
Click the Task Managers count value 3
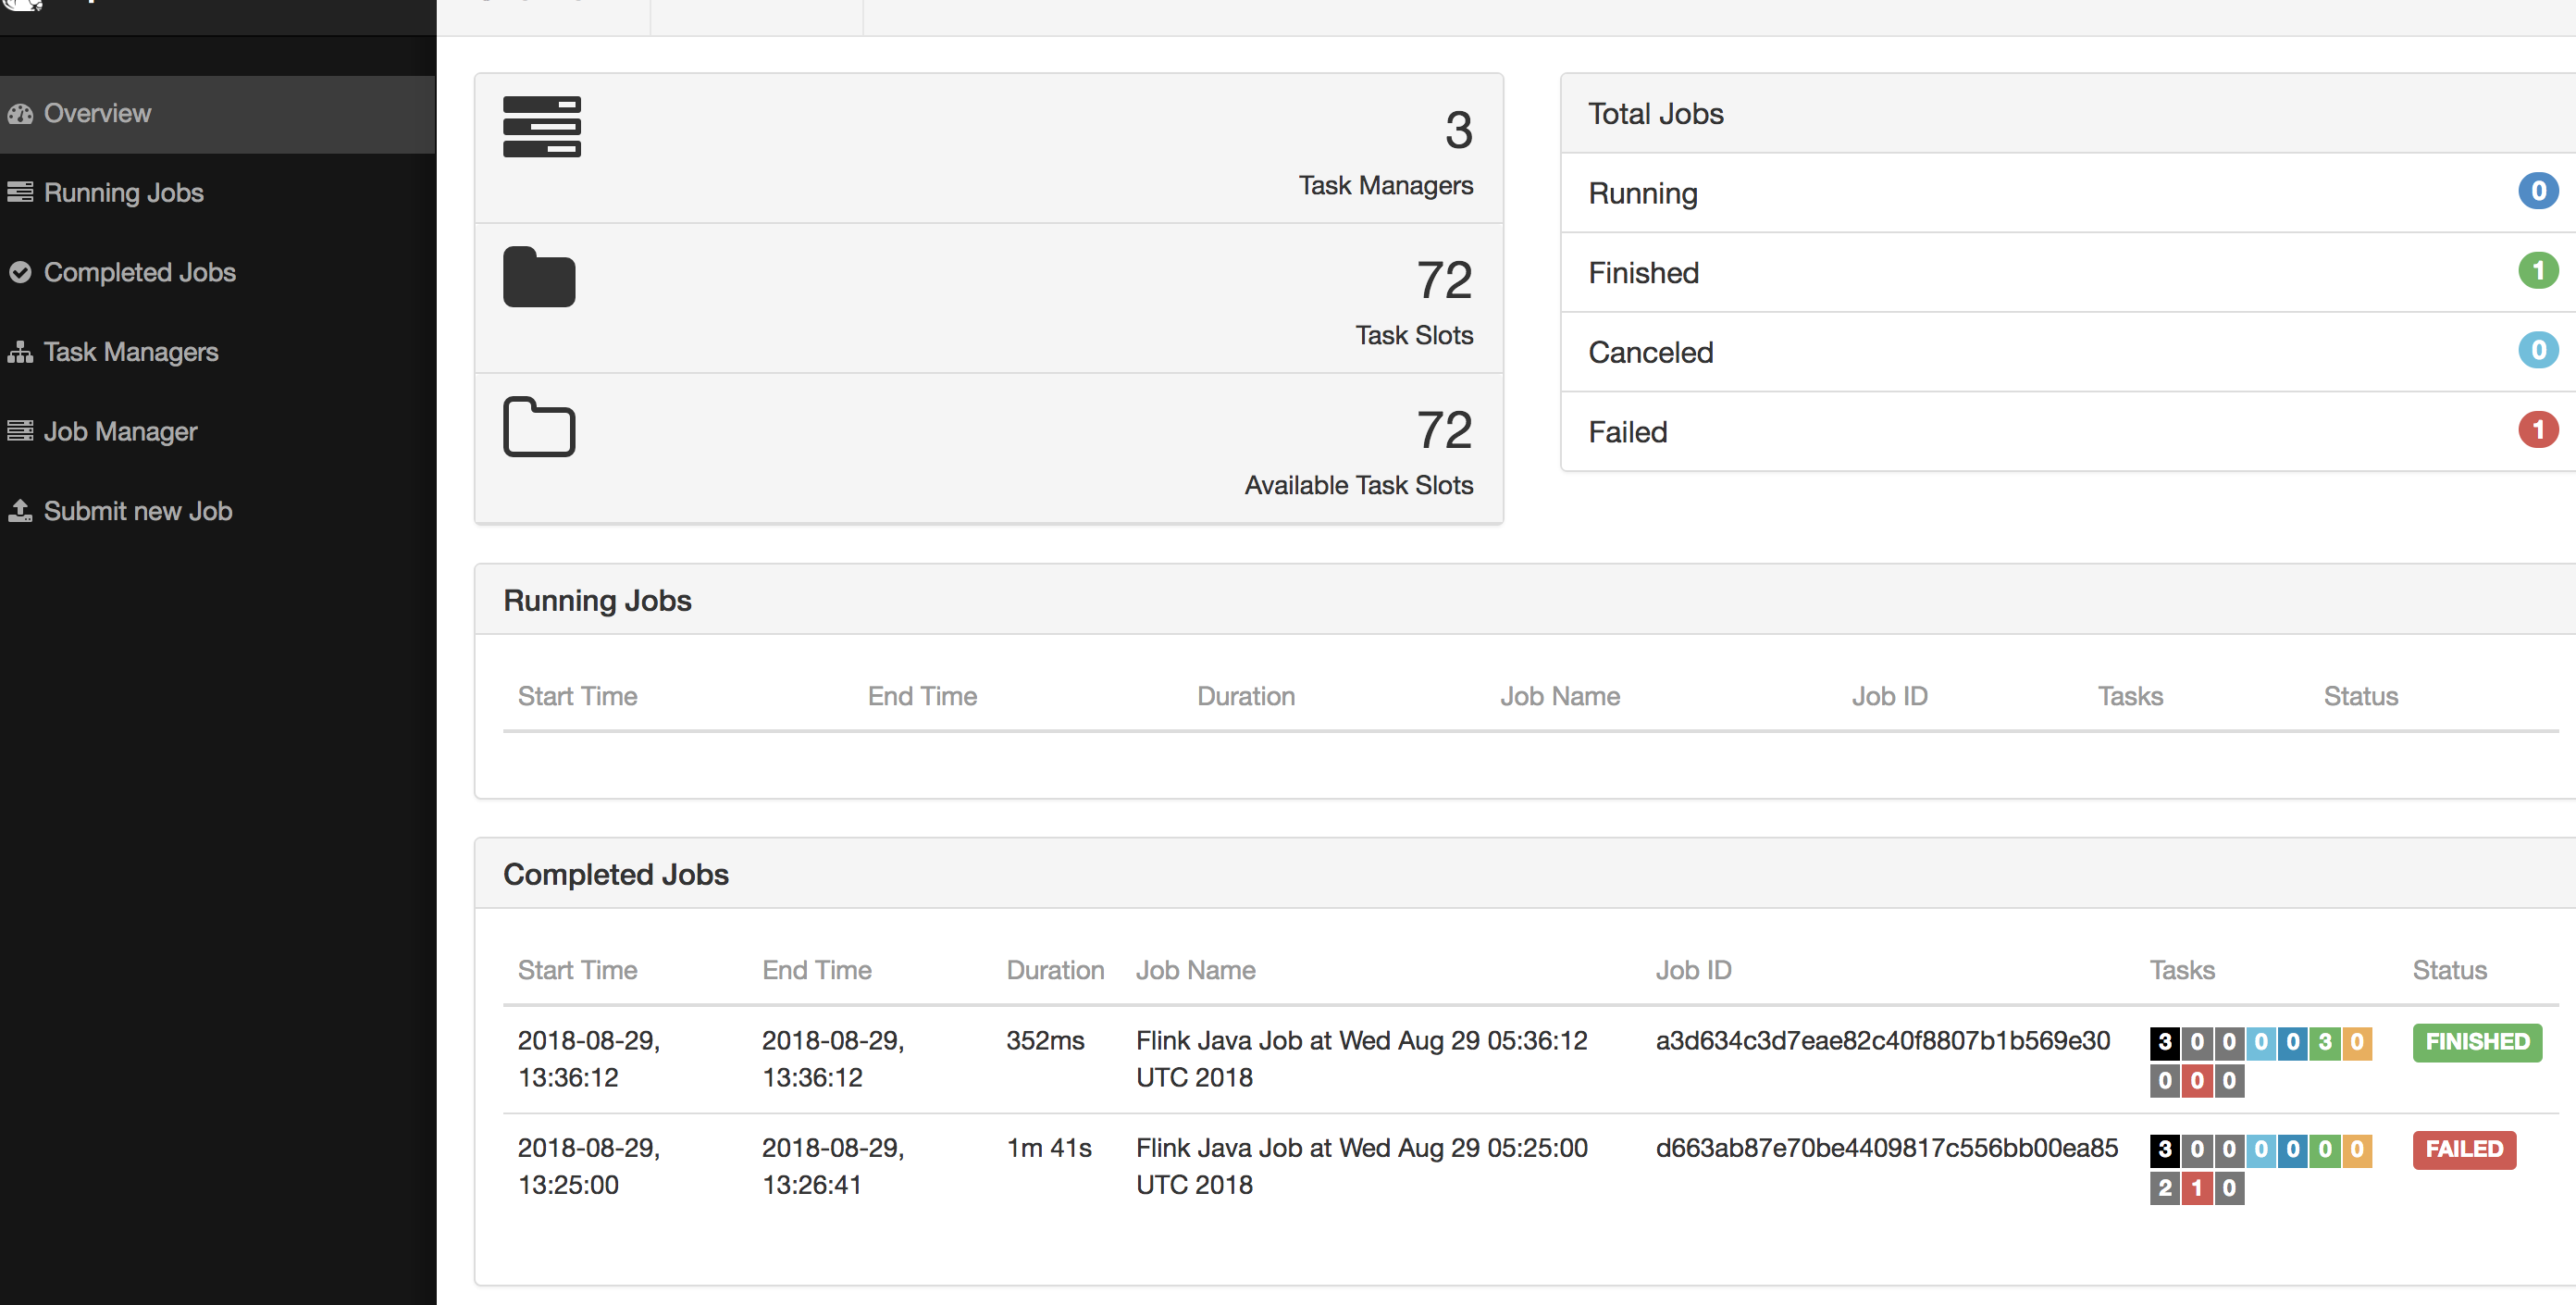click(x=1458, y=130)
